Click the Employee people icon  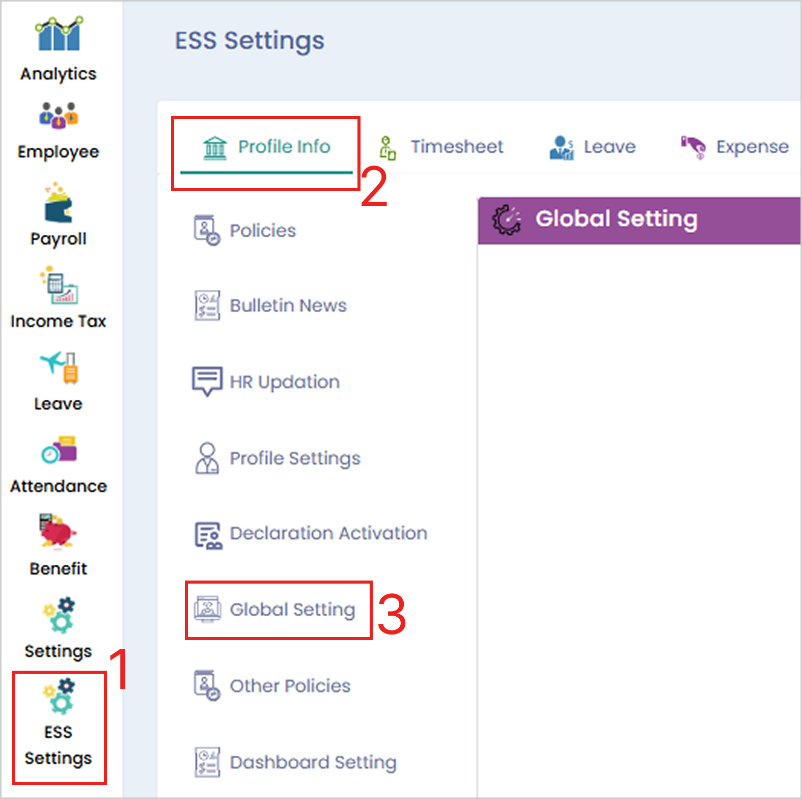point(58,117)
